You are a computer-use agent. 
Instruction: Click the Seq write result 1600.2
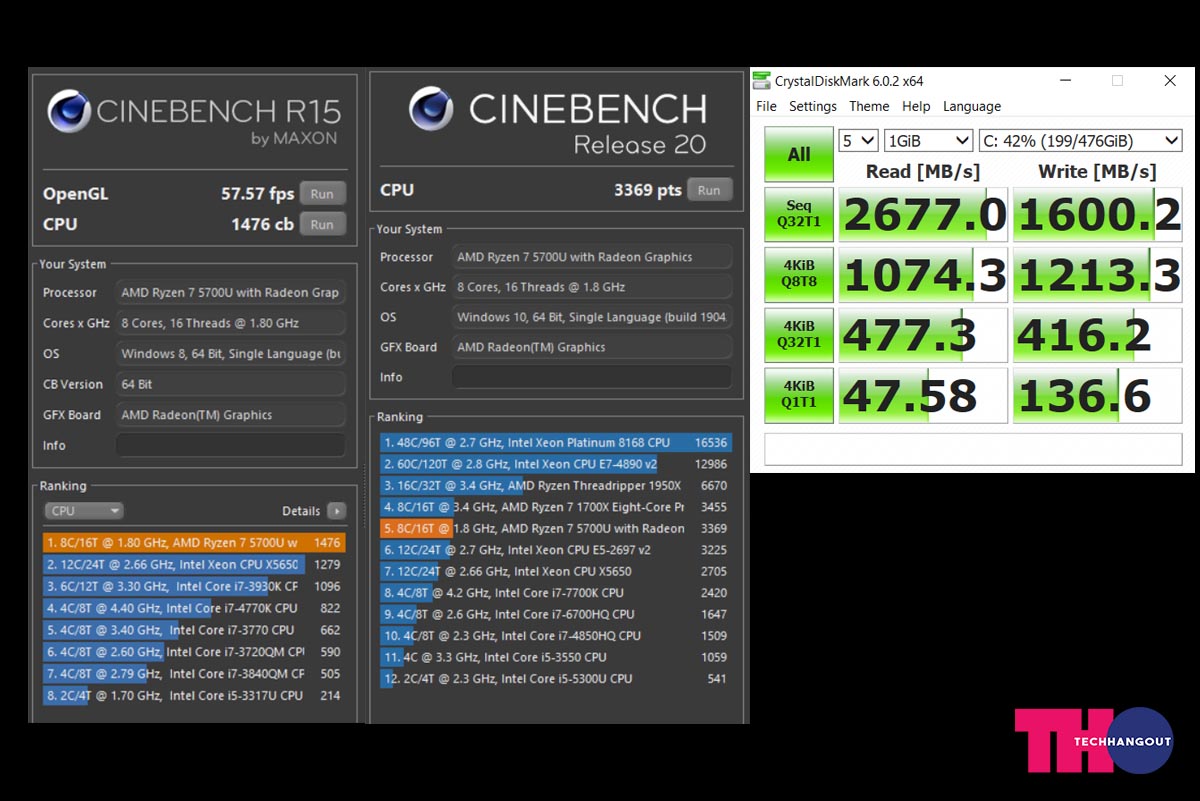(1097, 214)
